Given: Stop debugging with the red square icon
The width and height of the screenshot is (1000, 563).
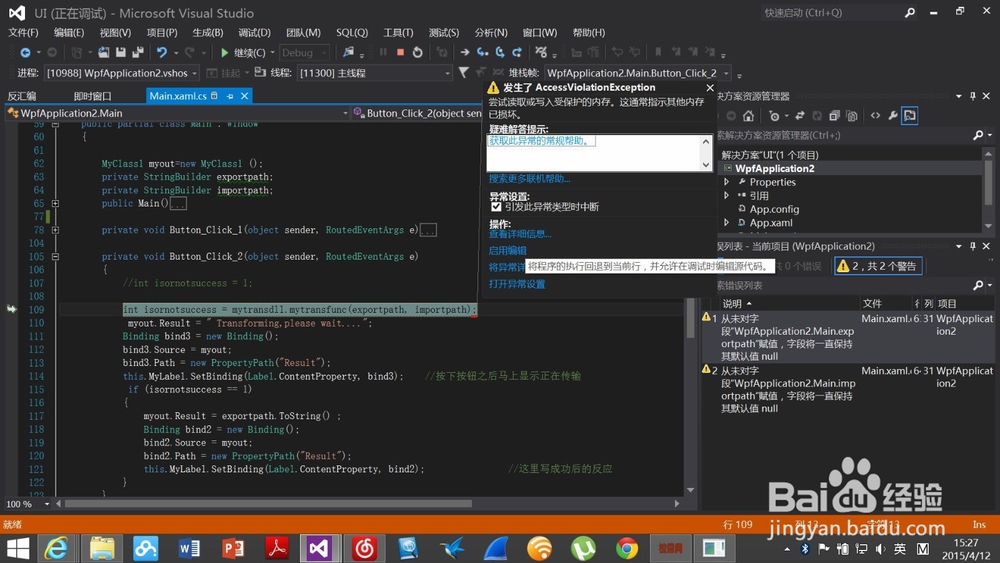Looking at the screenshot, I should click(401, 52).
